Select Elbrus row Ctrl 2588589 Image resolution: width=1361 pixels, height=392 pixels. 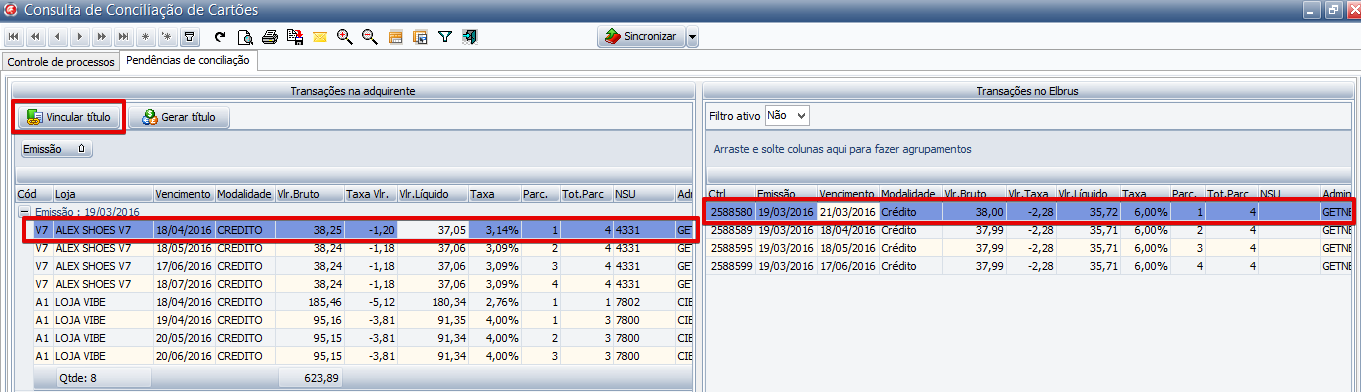[1029, 230]
